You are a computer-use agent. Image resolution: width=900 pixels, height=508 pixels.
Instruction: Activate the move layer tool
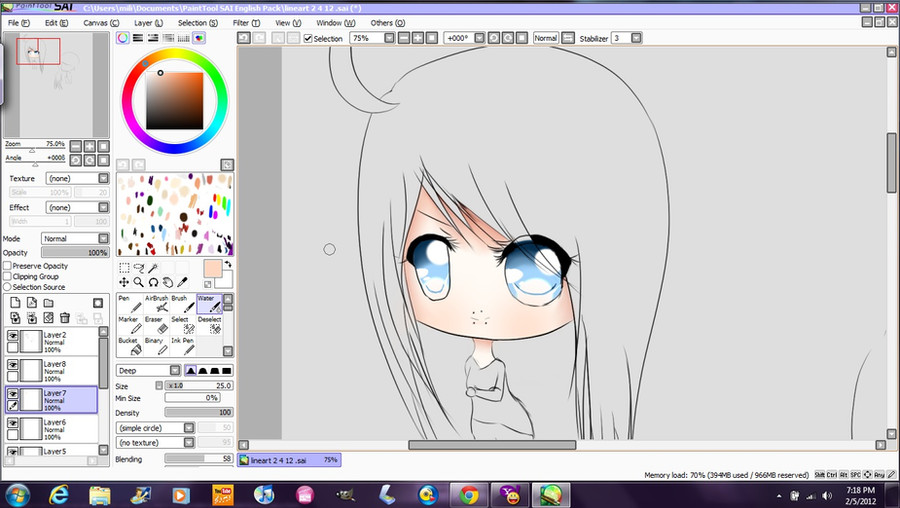pos(124,282)
